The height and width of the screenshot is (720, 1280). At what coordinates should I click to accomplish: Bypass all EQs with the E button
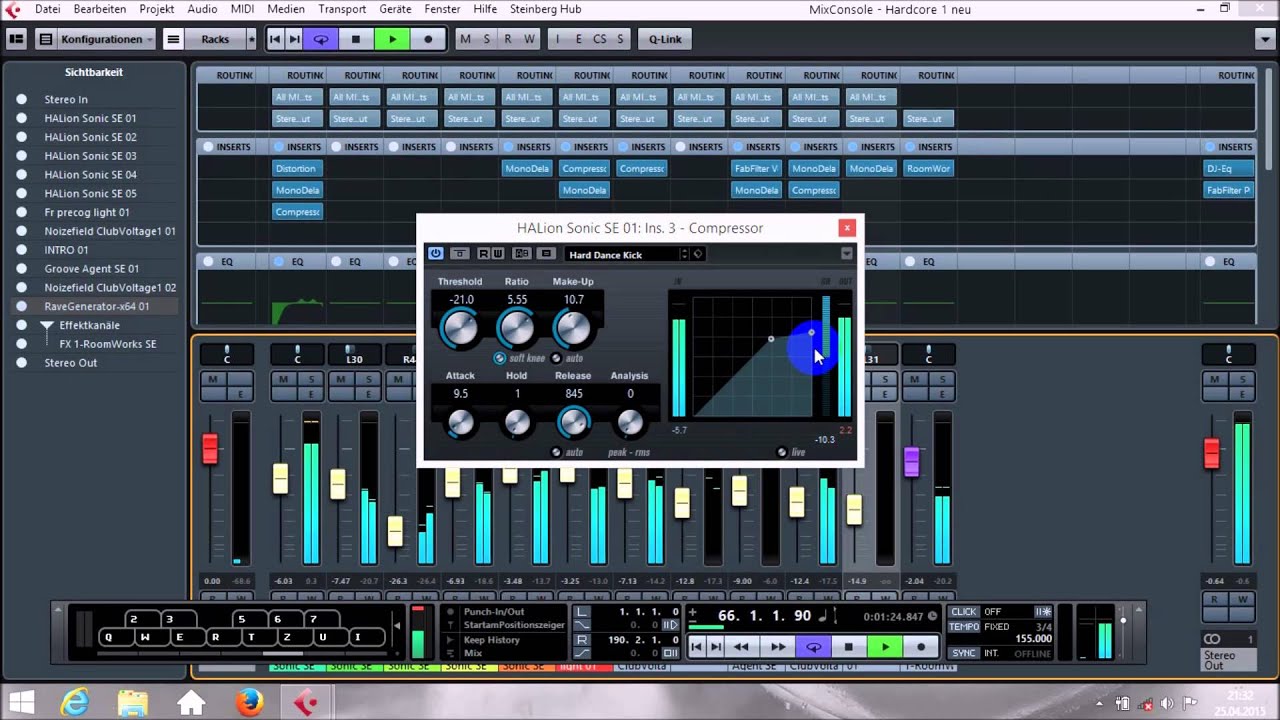578,39
